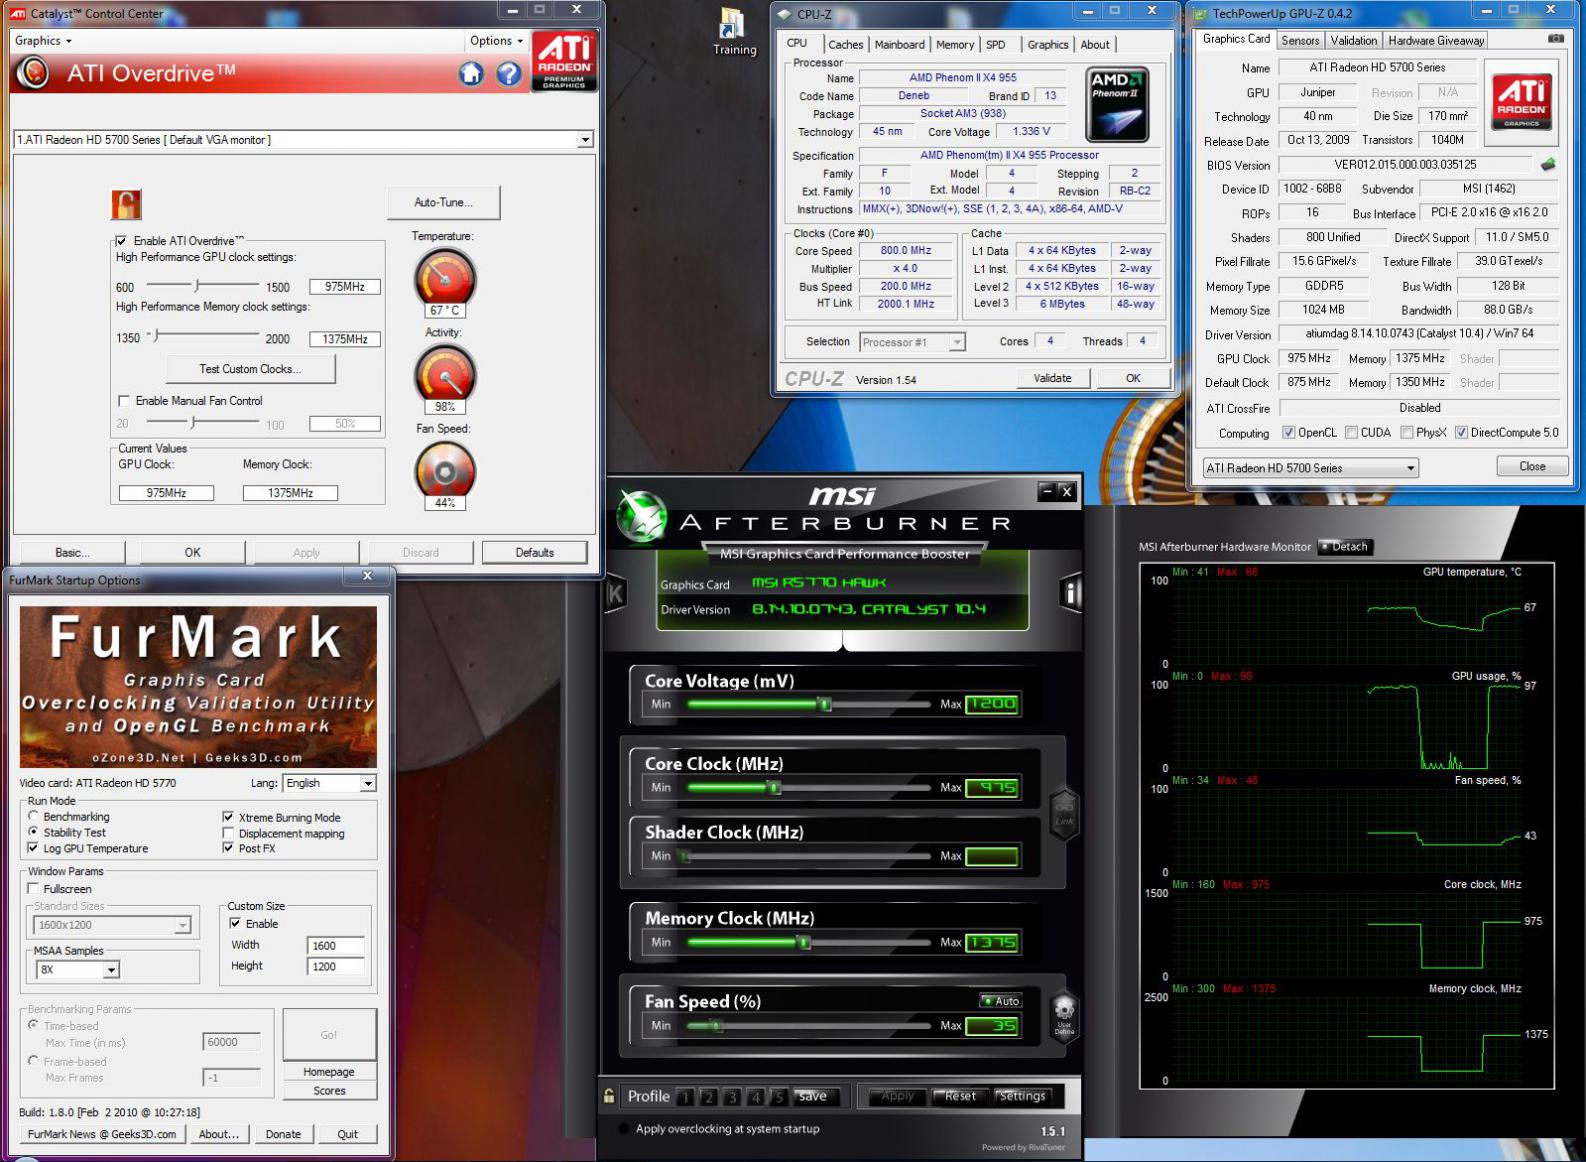
Task: Click Detach in Afterburner Hardware Monitor
Action: 1344,547
